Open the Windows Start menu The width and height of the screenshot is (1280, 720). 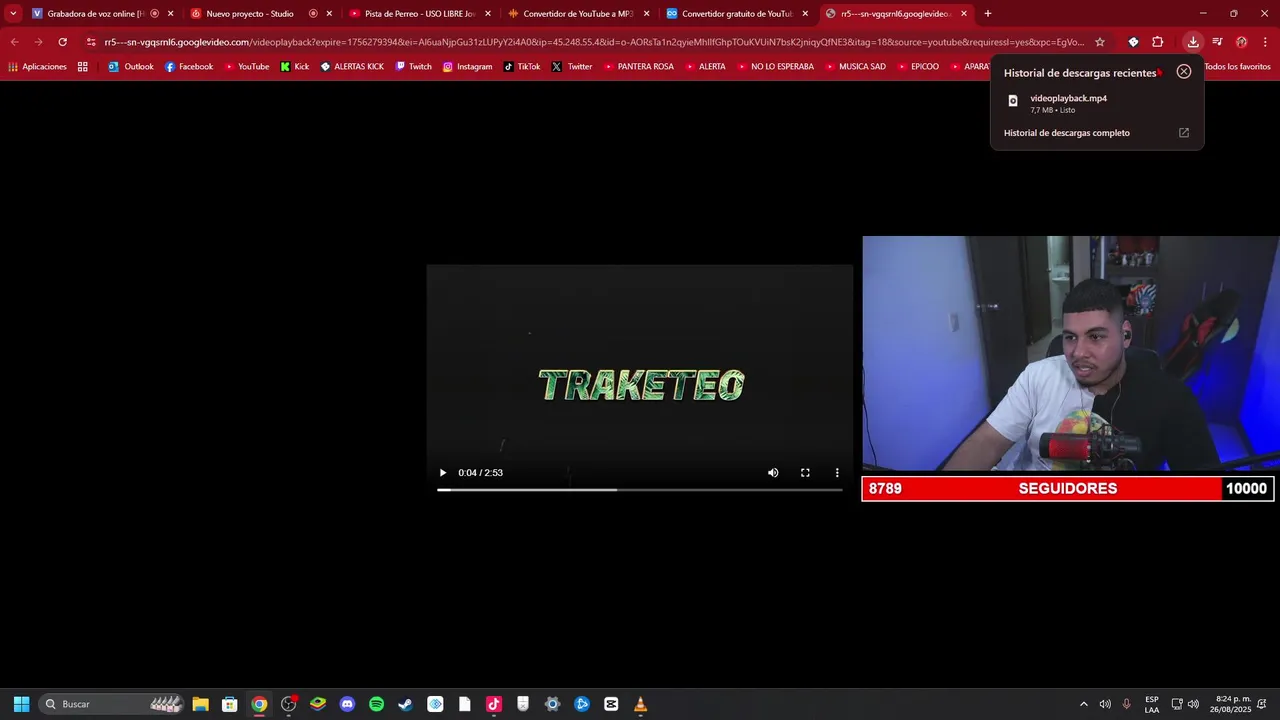pos(21,704)
